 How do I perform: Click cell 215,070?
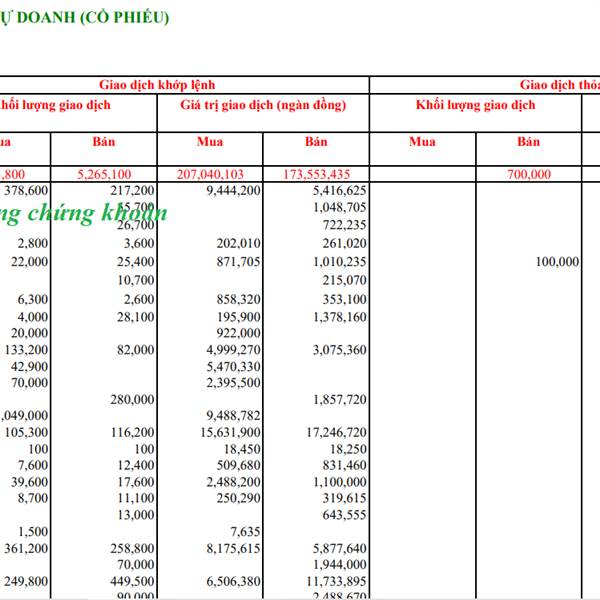coord(344,280)
